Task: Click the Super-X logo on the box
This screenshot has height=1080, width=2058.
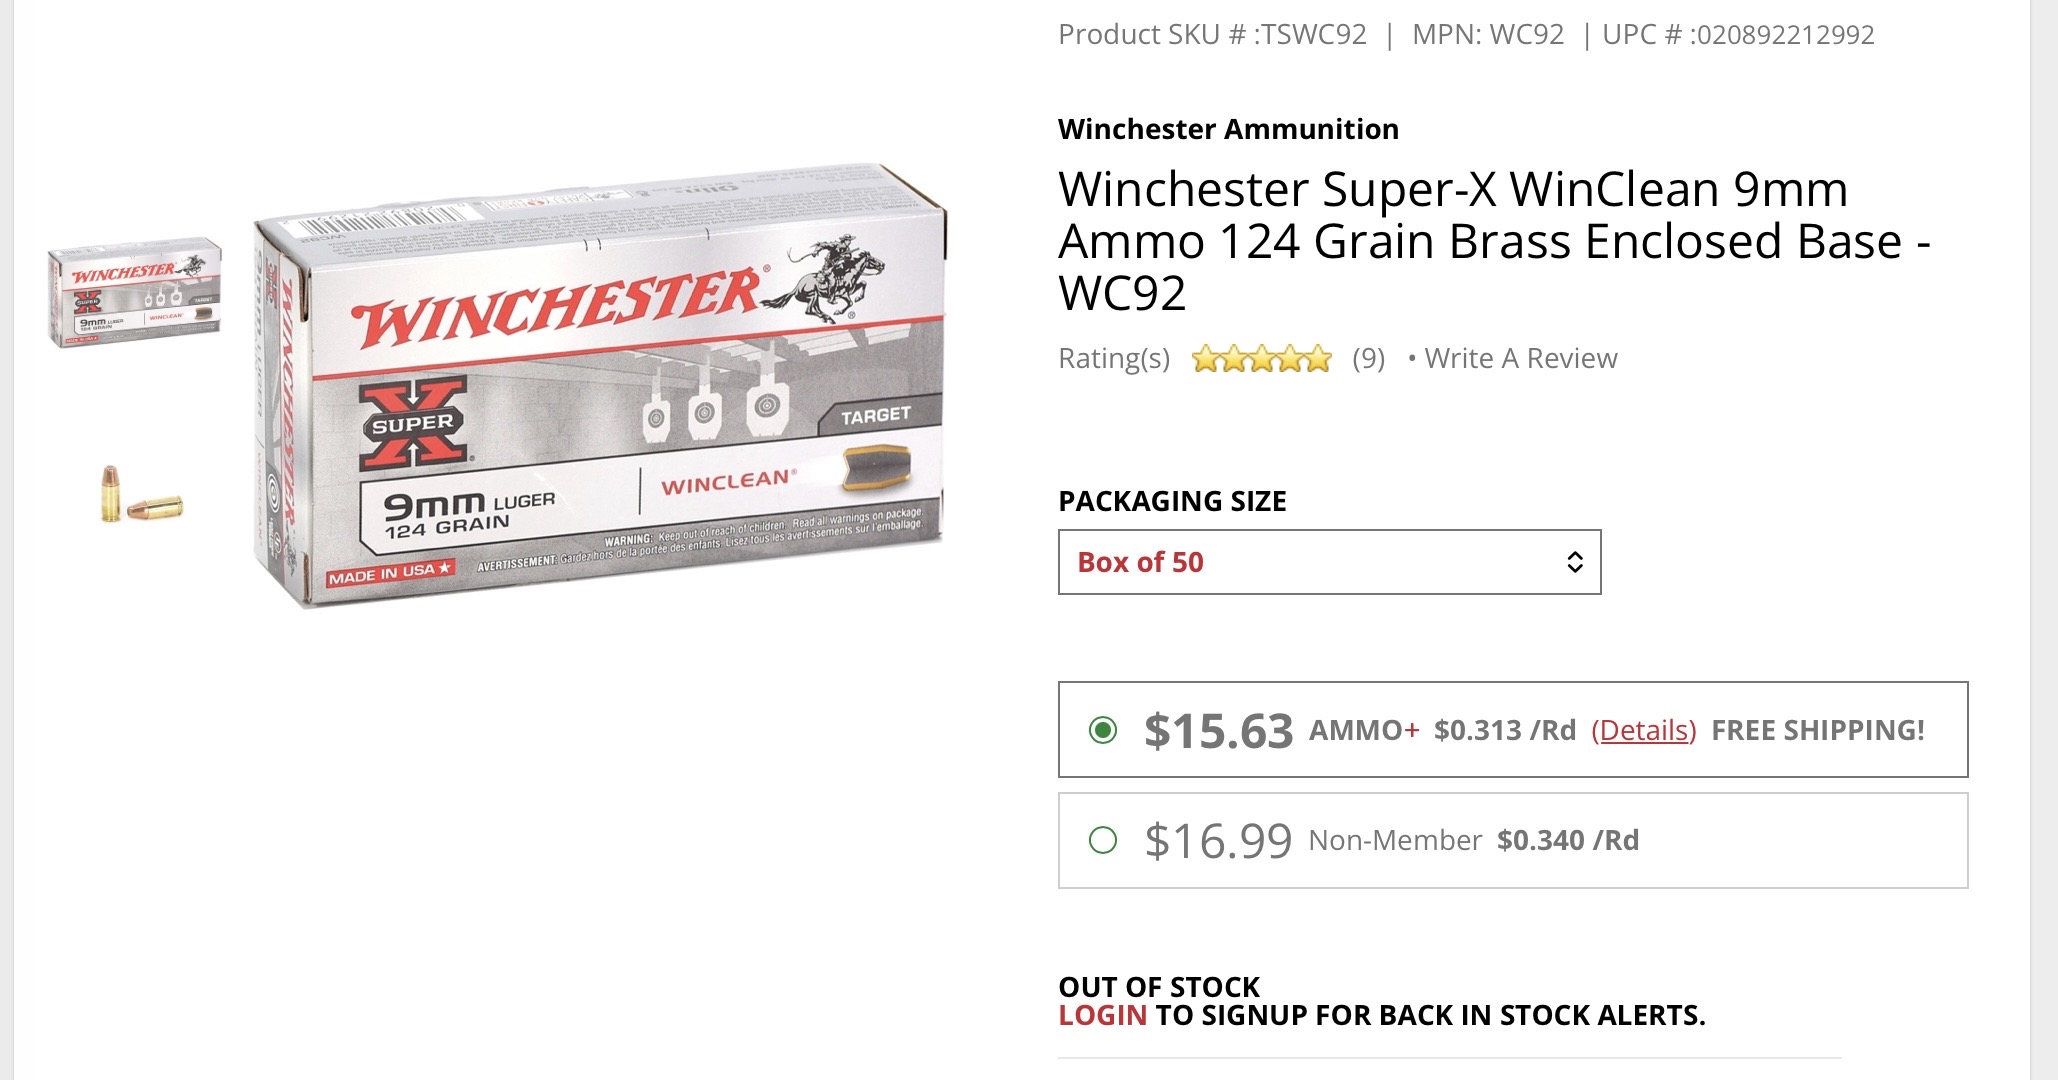Action: tap(413, 423)
